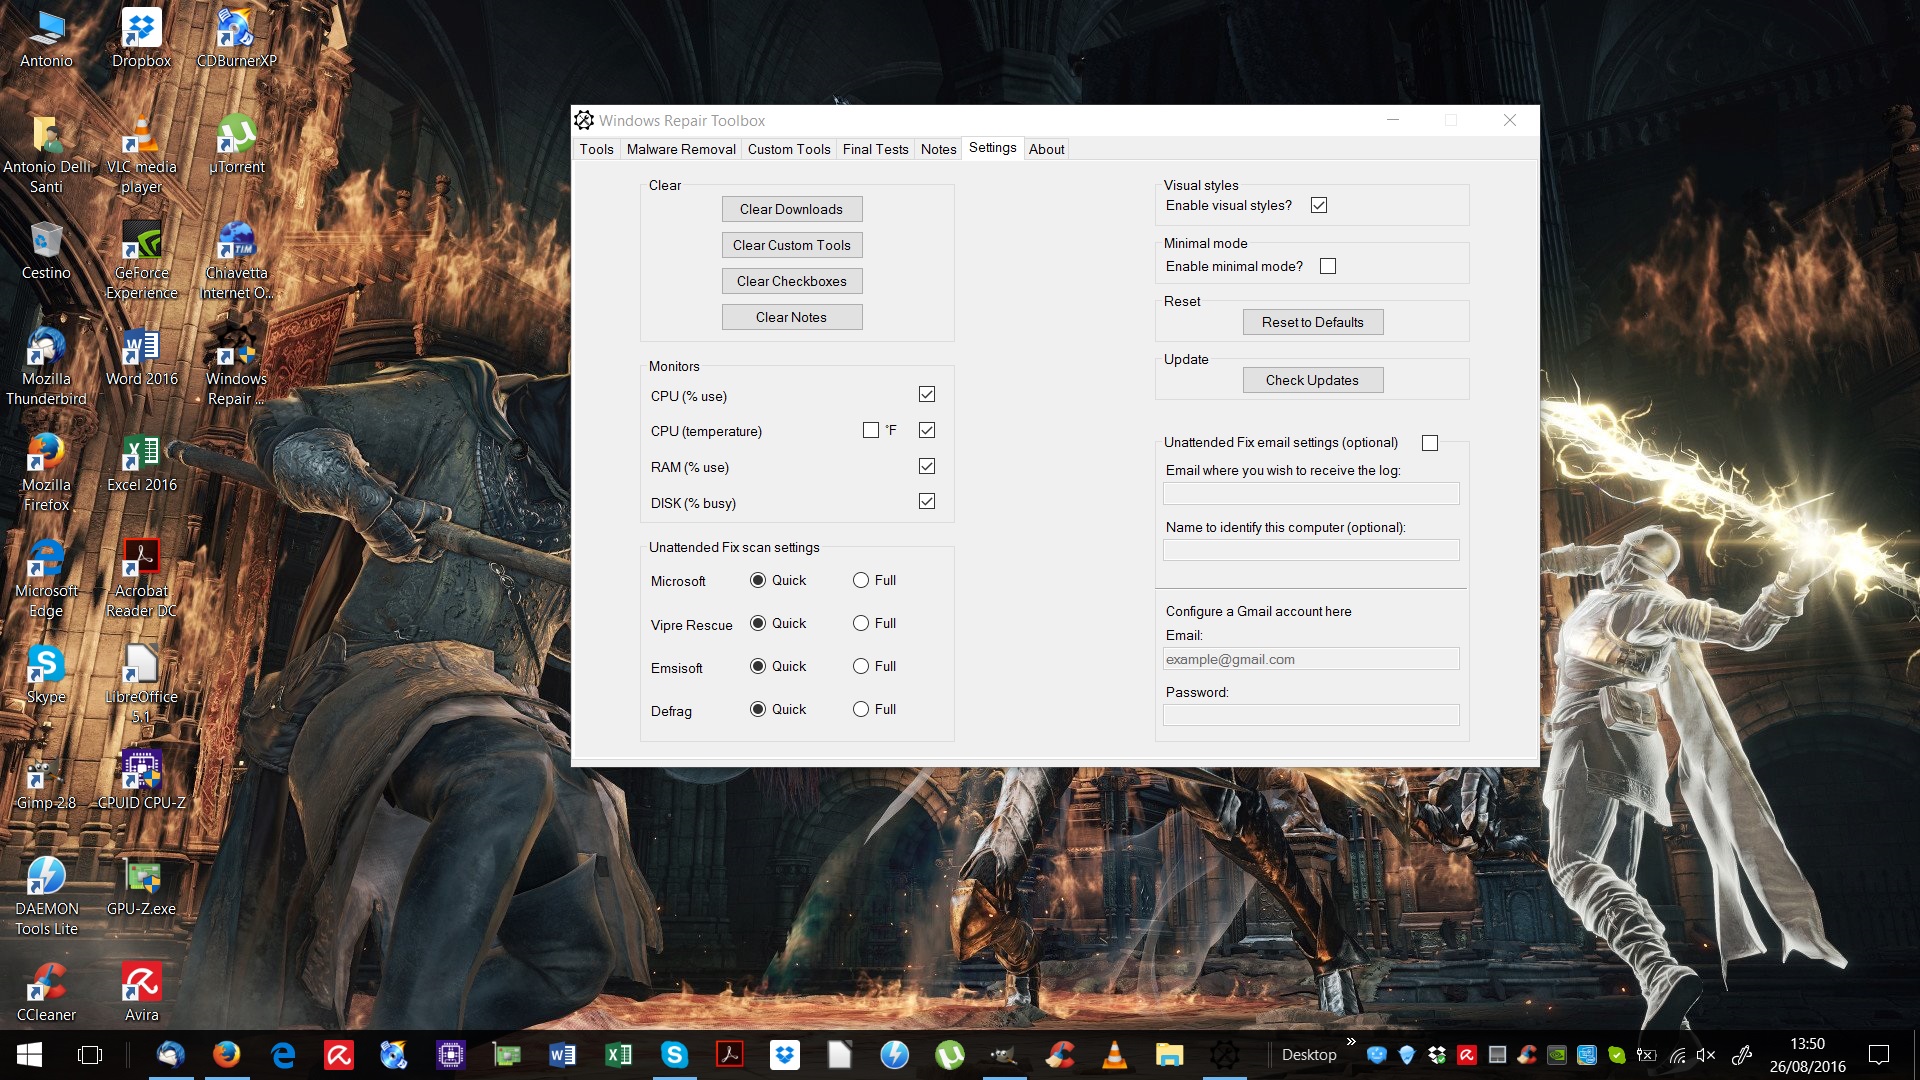Click Reset to Defaults button
The height and width of the screenshot is (1080, 1920).
tap(1313, 322)
